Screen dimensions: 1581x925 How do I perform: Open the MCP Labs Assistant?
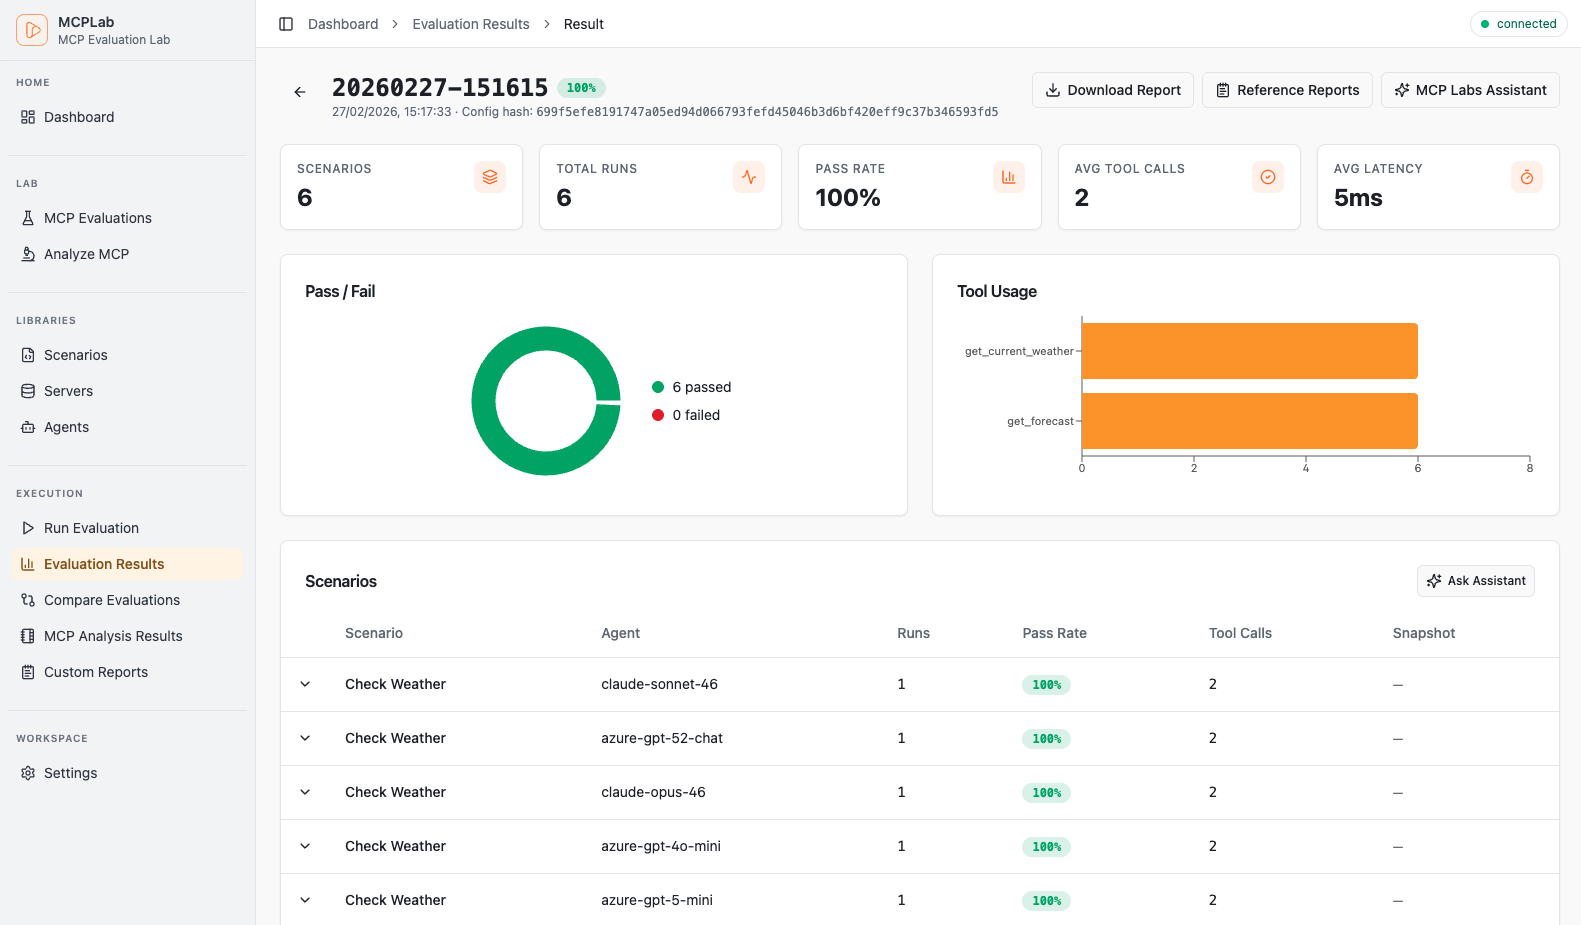pos(1469,90)
